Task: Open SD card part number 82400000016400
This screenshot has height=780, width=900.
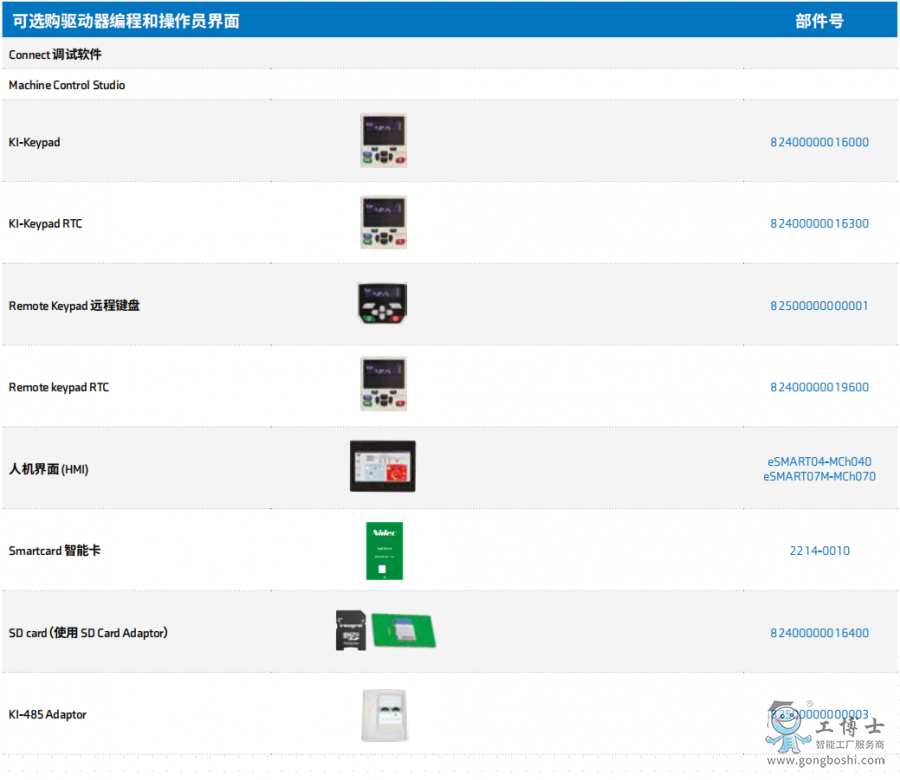Action: [819, 633]
